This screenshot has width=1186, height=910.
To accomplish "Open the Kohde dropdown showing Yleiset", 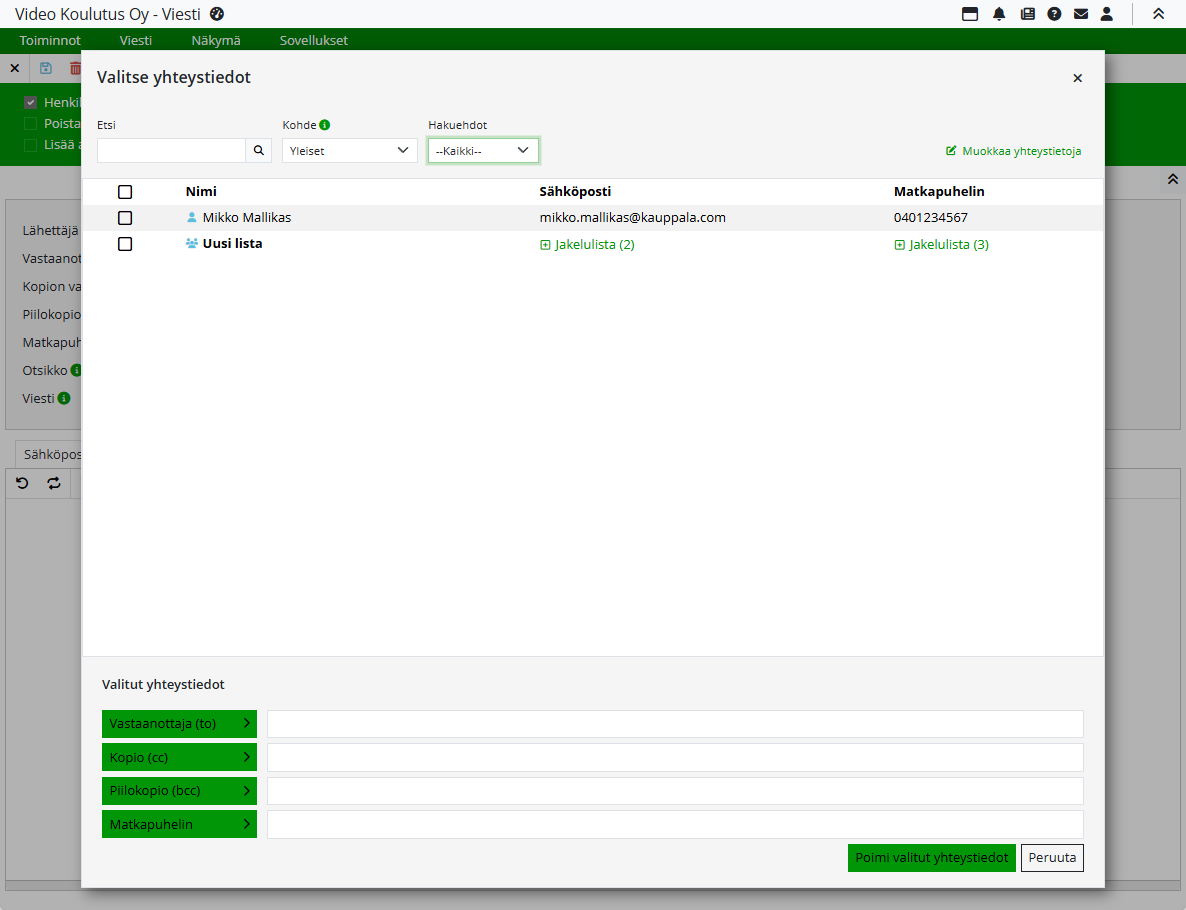I will click(349, 150).
